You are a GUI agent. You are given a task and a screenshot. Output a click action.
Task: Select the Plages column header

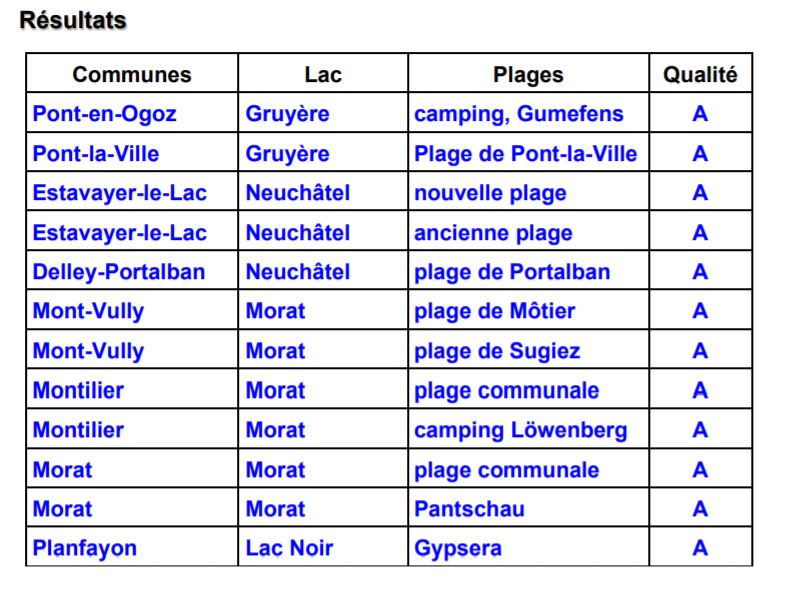click(528, 75)
